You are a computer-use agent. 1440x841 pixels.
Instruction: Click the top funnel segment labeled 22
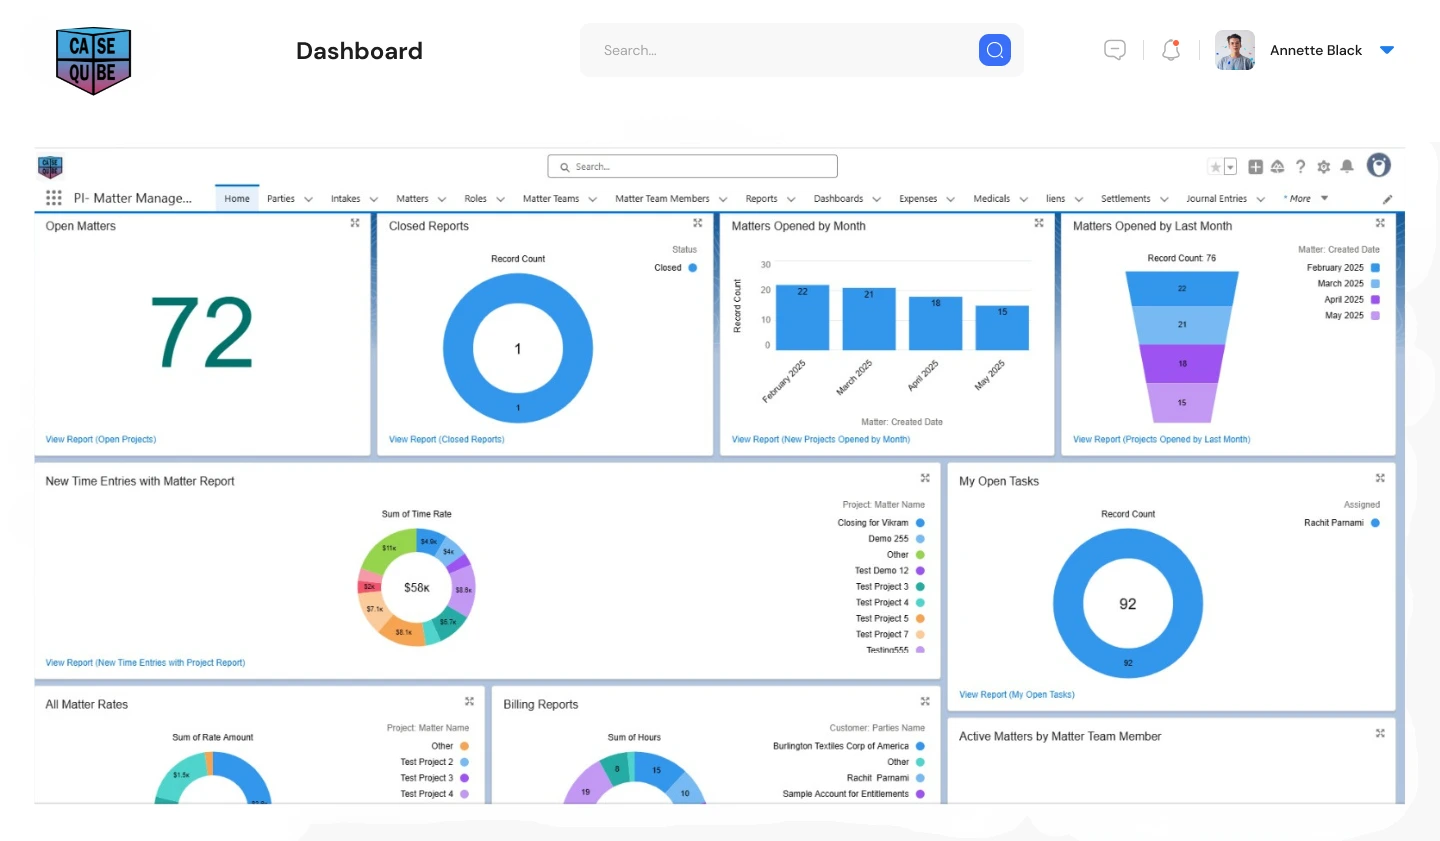click(x=1182, y=288)
